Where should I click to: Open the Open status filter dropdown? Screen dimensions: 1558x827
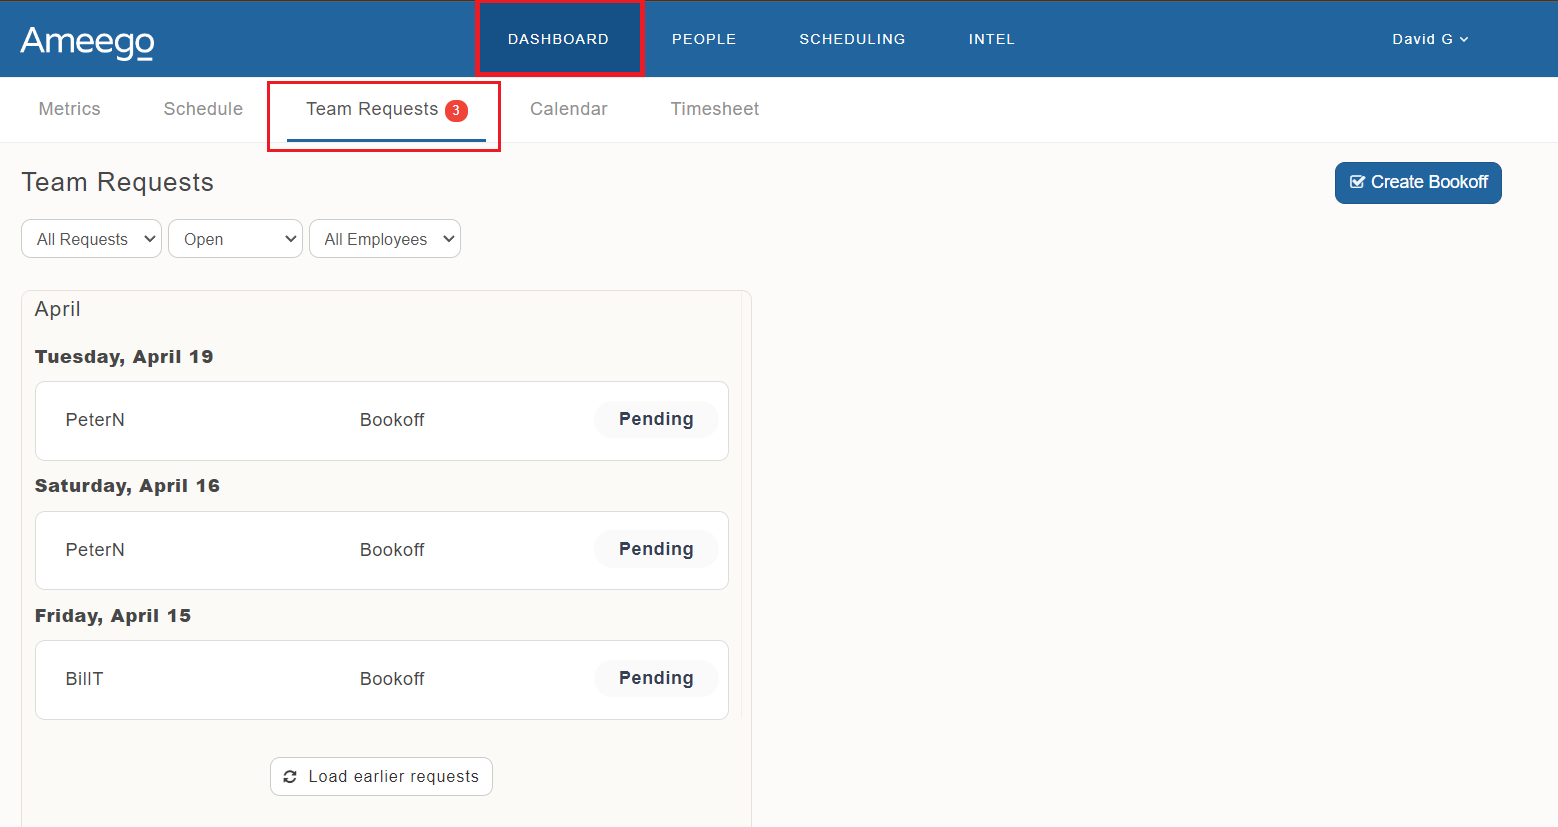point(235,238)
